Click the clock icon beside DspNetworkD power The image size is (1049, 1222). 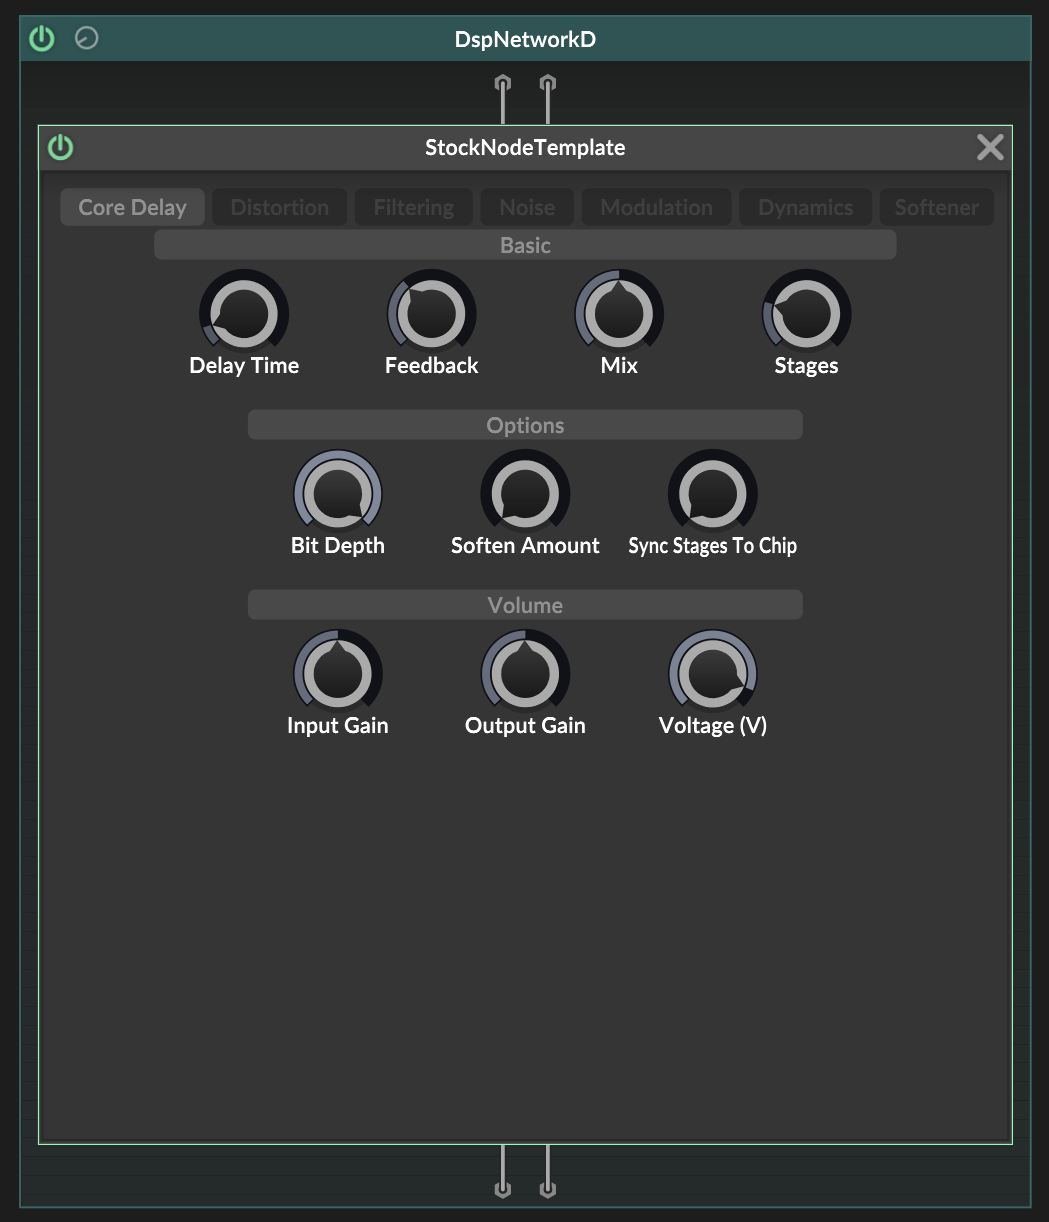pyautogui.click(x=87, y=39)
